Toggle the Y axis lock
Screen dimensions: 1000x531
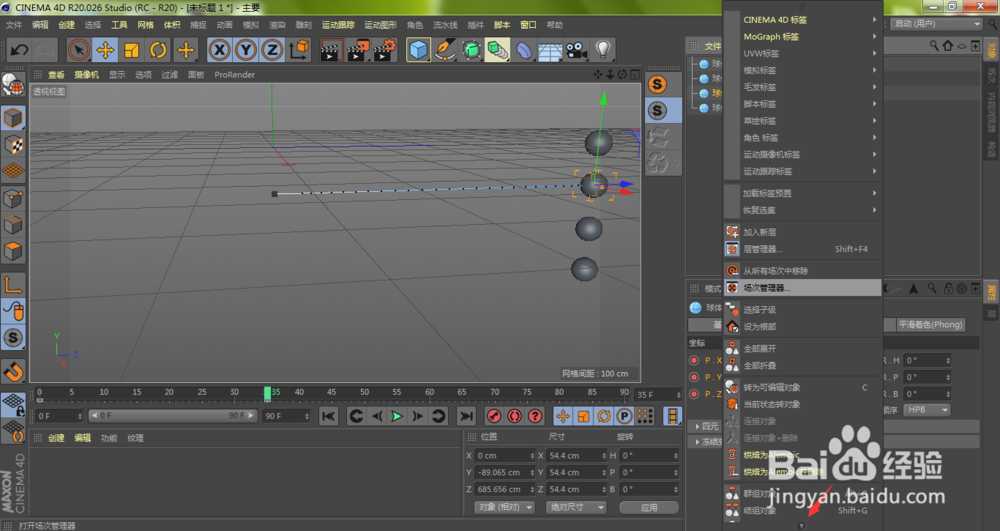pyautogui.click(x=246, y=50)
